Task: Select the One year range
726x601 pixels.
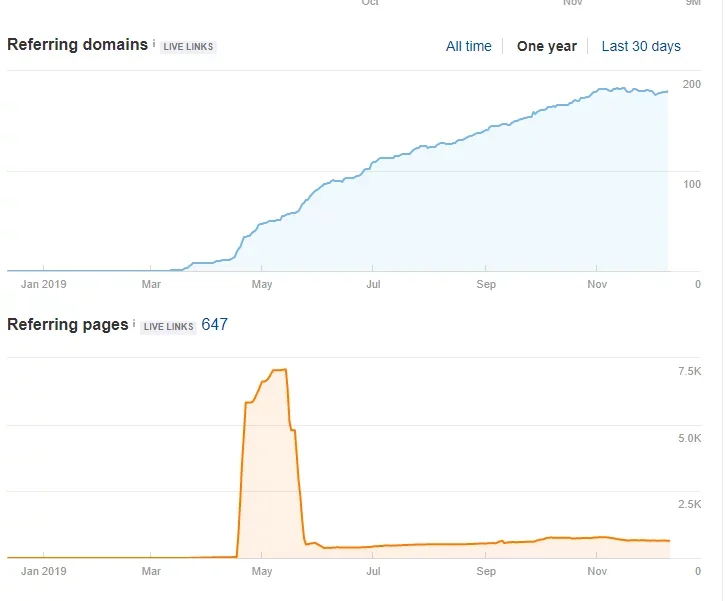Action: [546, 46]
